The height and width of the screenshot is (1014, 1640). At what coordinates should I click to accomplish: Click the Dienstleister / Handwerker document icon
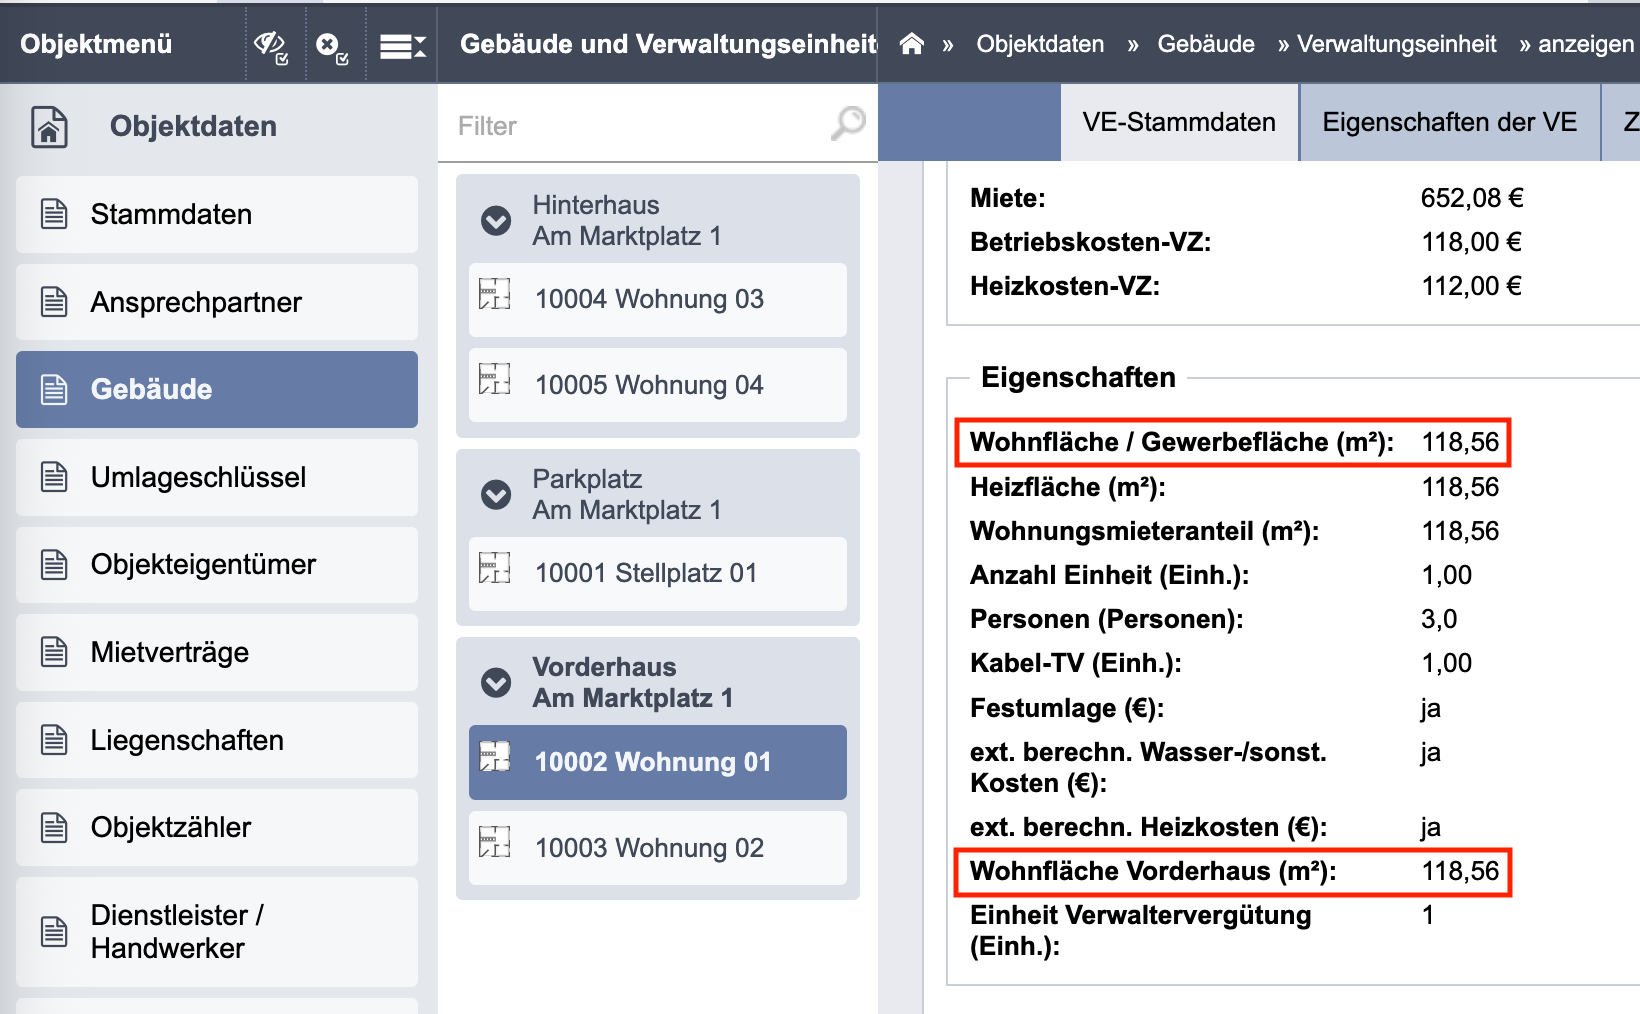pos(54,931)
